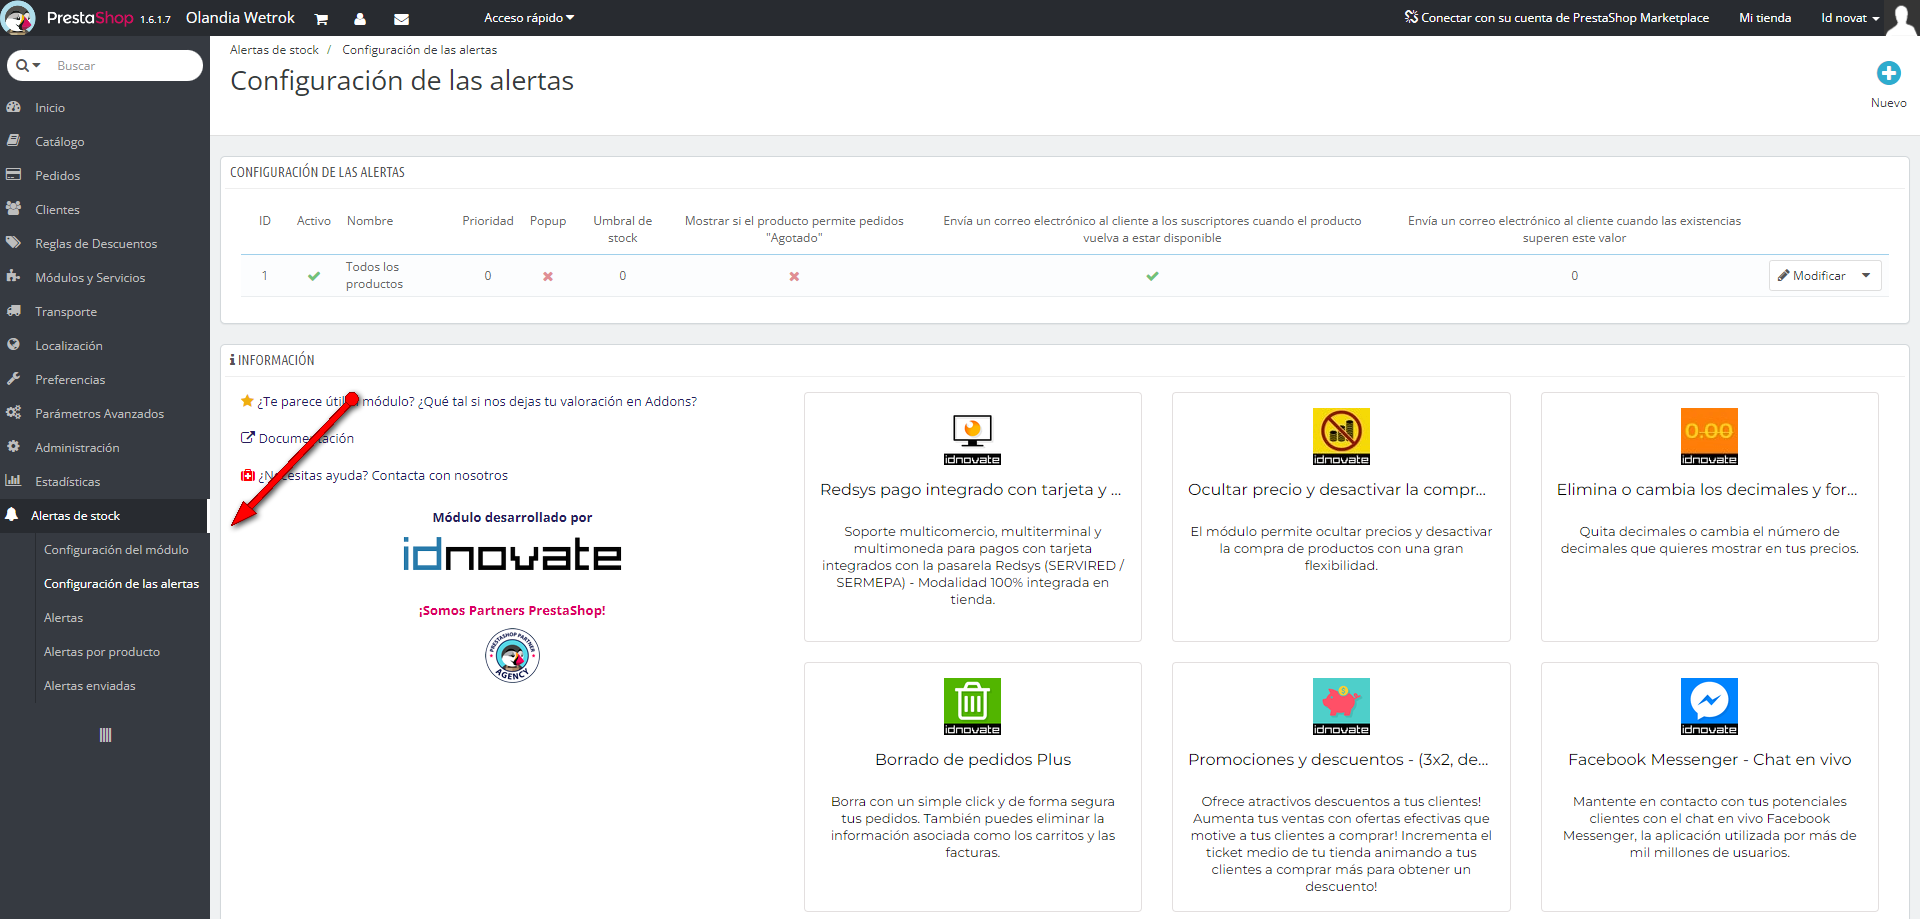Click the PrestaShop Partner Agency badge

coord(512,656)
